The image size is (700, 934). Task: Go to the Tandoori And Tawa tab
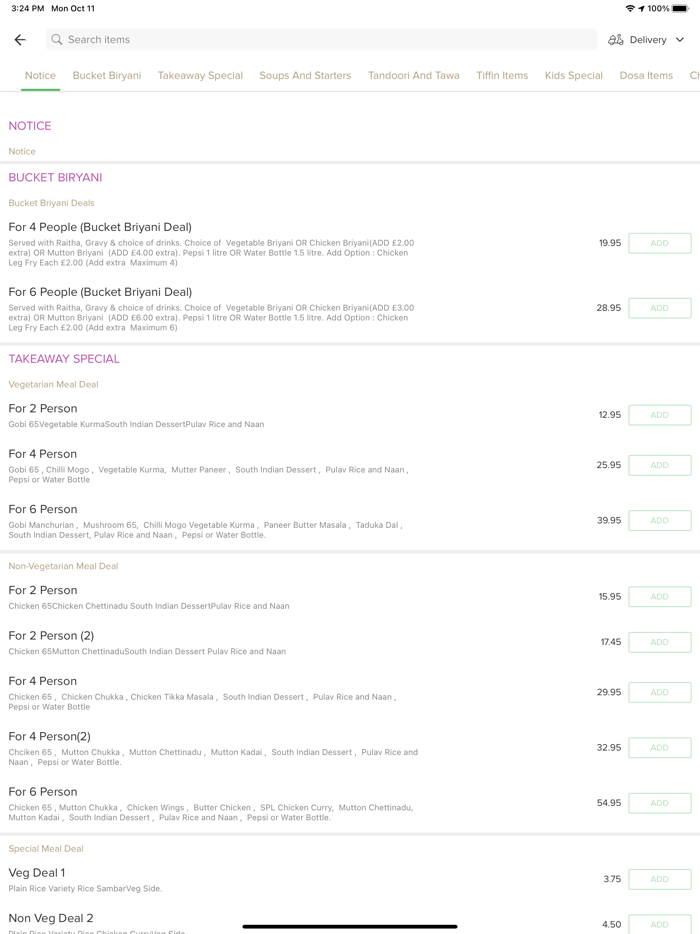pyautogui.click(x=413, y=76)
